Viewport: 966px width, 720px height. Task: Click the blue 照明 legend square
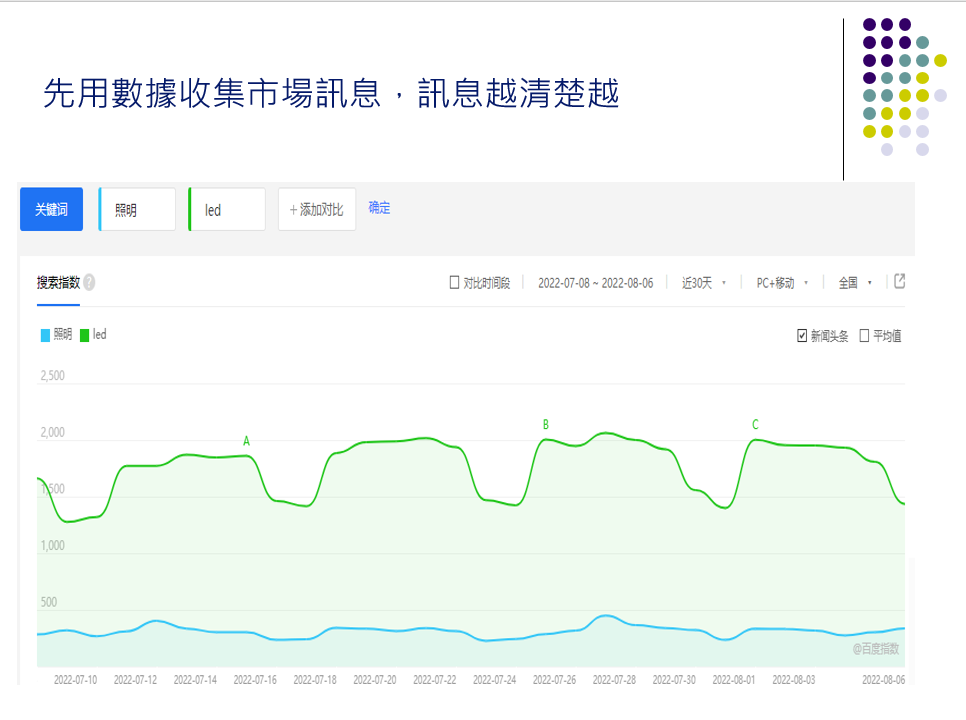point(45,335)
